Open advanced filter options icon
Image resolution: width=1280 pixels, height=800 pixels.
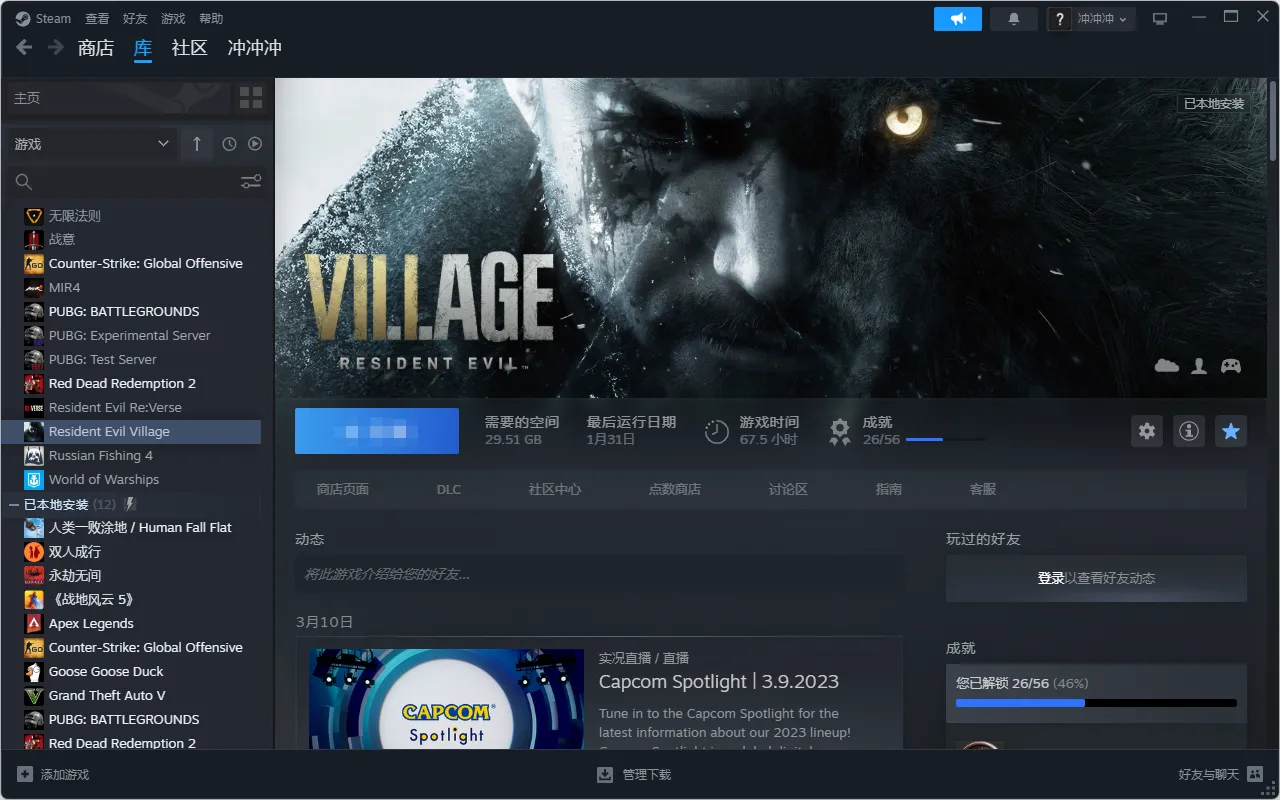point(250,182)
